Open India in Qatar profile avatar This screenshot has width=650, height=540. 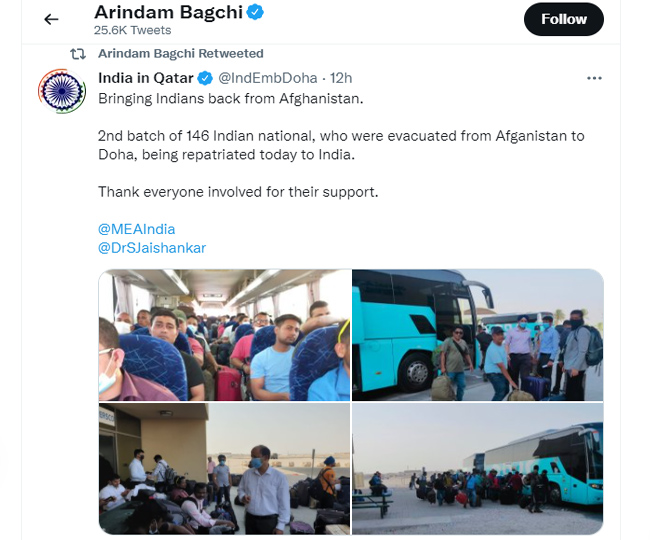tap(62, 91)
